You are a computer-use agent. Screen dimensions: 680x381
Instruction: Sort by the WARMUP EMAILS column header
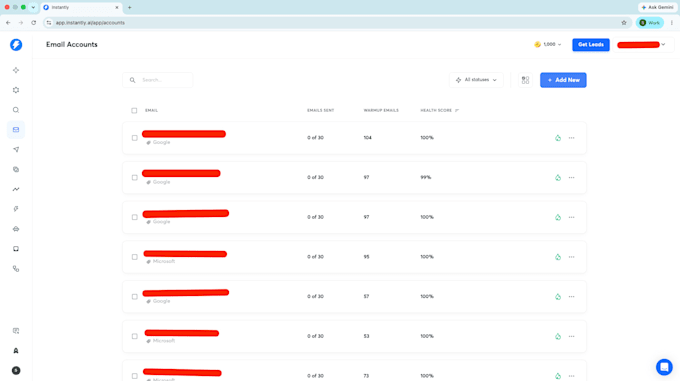tap(381, 111)
